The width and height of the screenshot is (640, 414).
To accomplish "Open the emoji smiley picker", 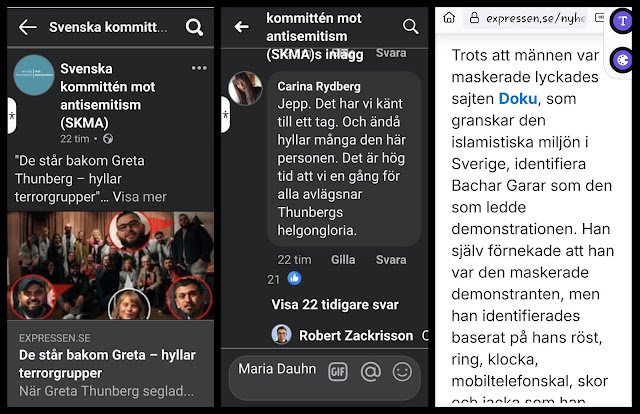I will click(402, 372).
